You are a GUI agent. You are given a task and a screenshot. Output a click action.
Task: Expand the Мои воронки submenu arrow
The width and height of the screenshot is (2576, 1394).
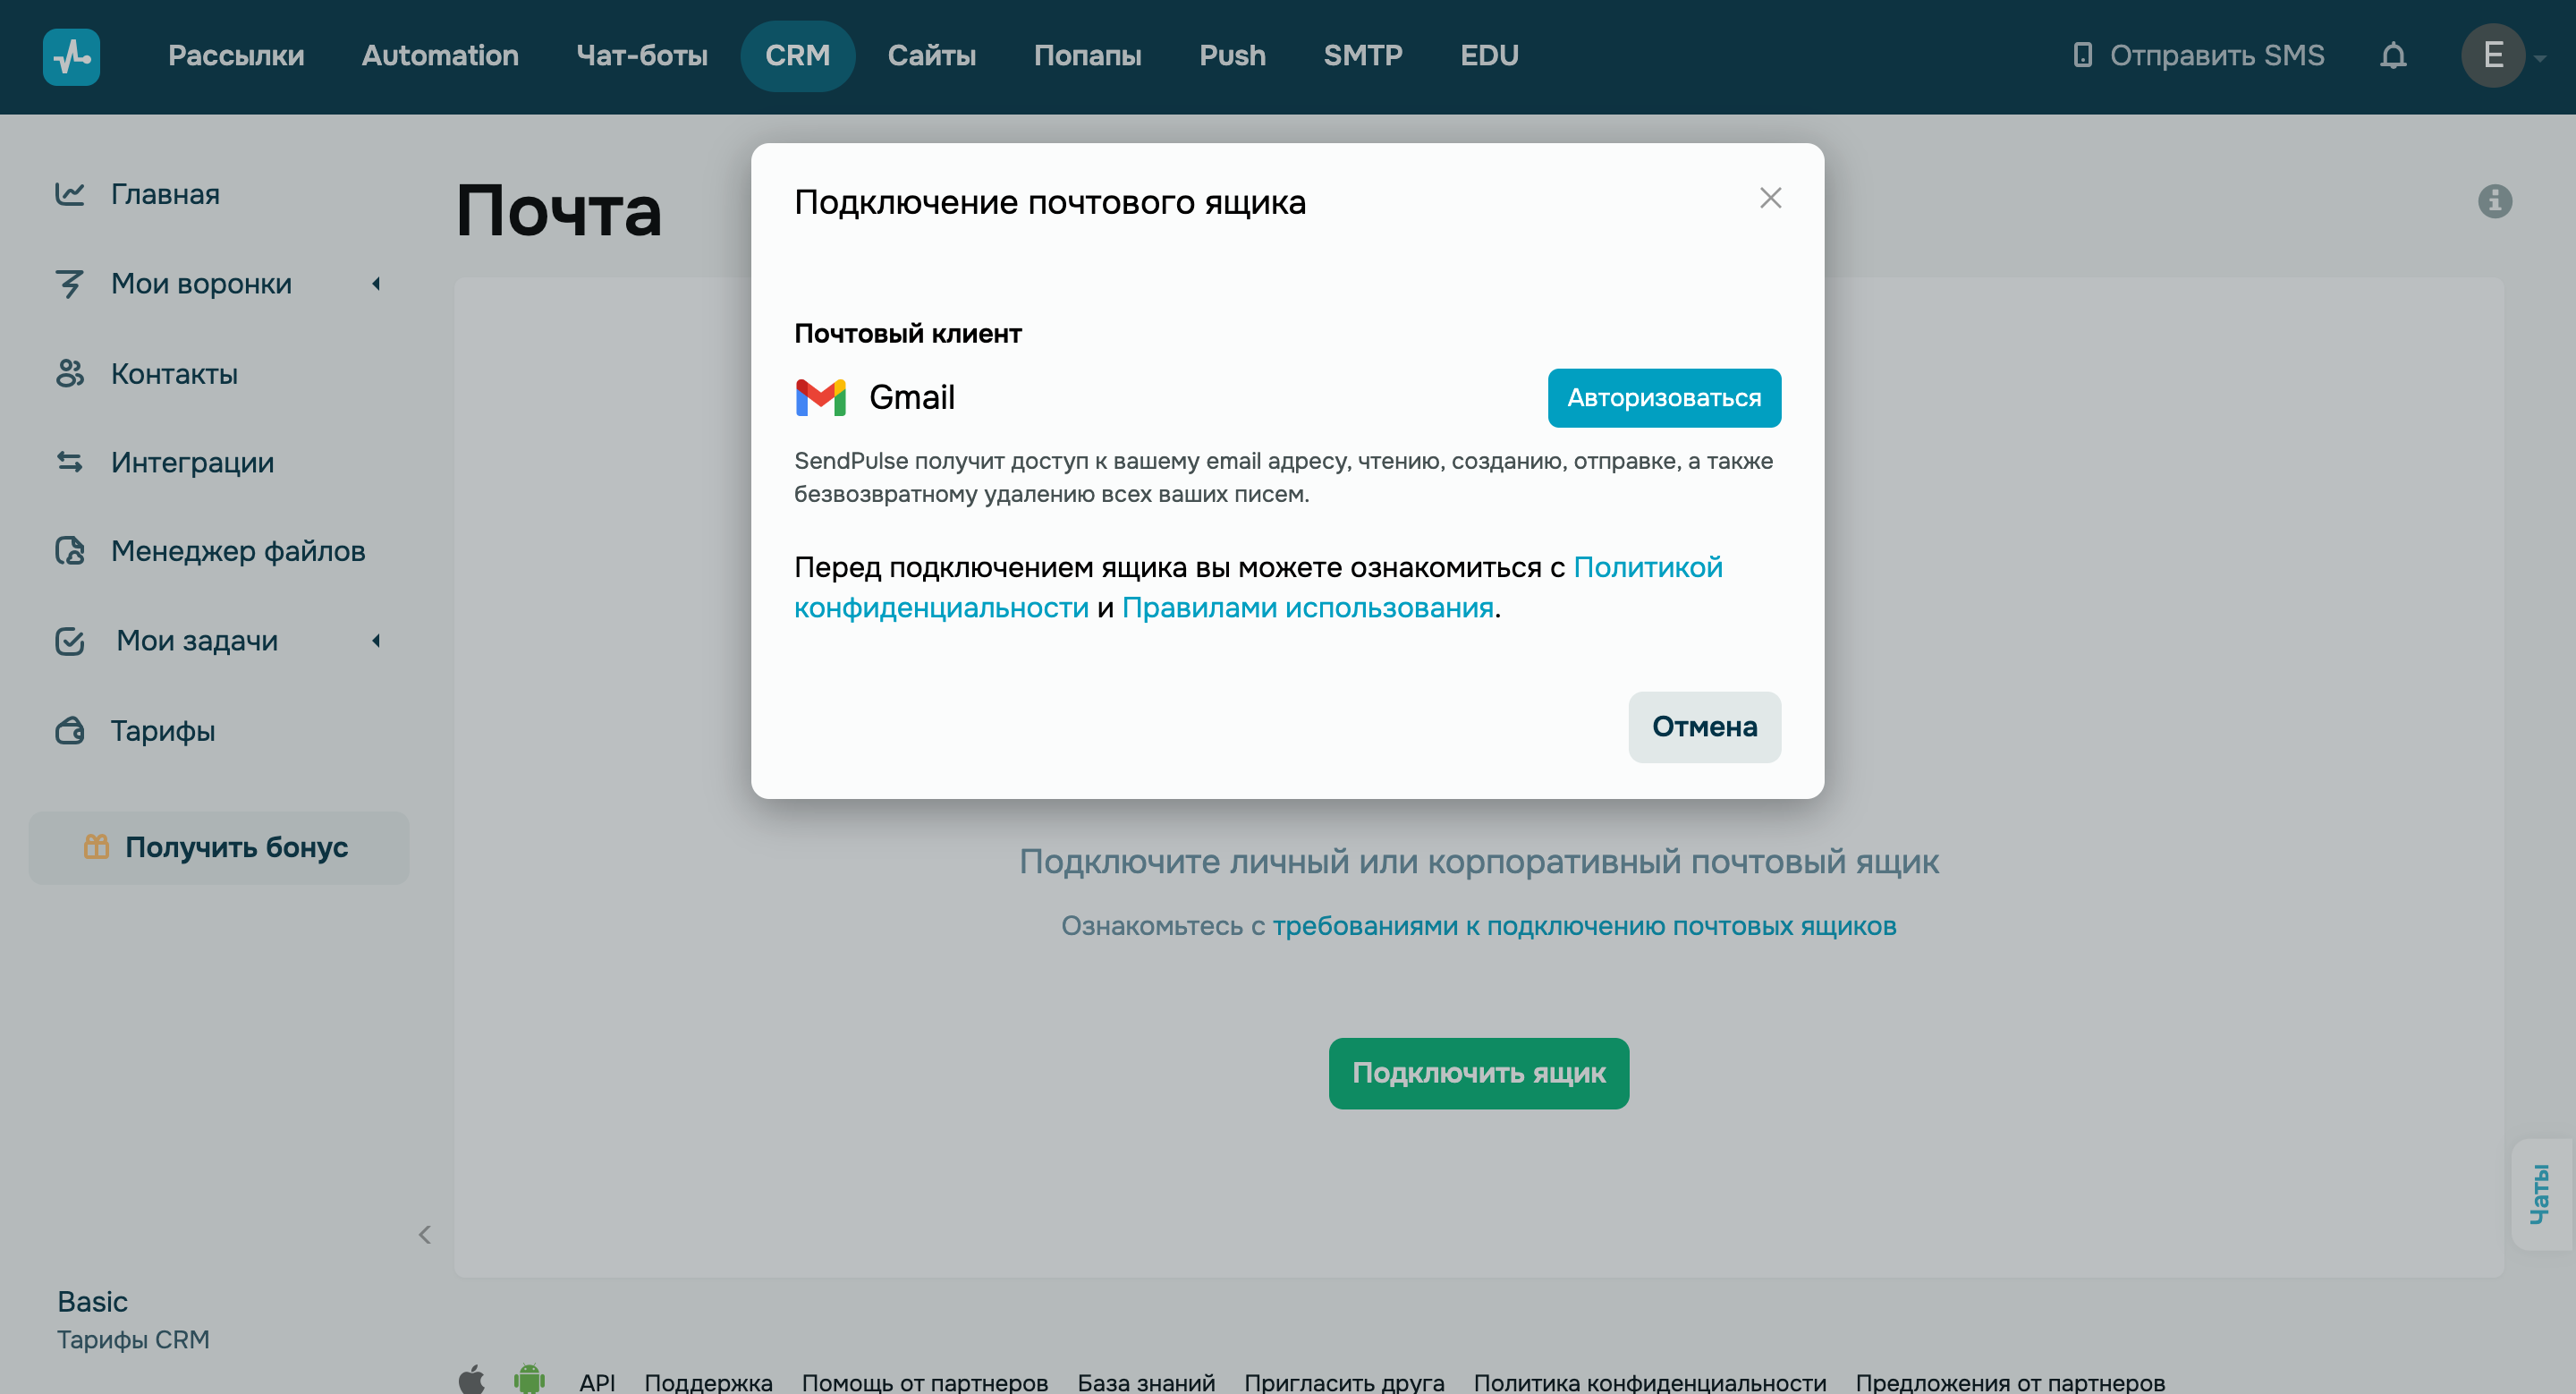click(376, 284)
